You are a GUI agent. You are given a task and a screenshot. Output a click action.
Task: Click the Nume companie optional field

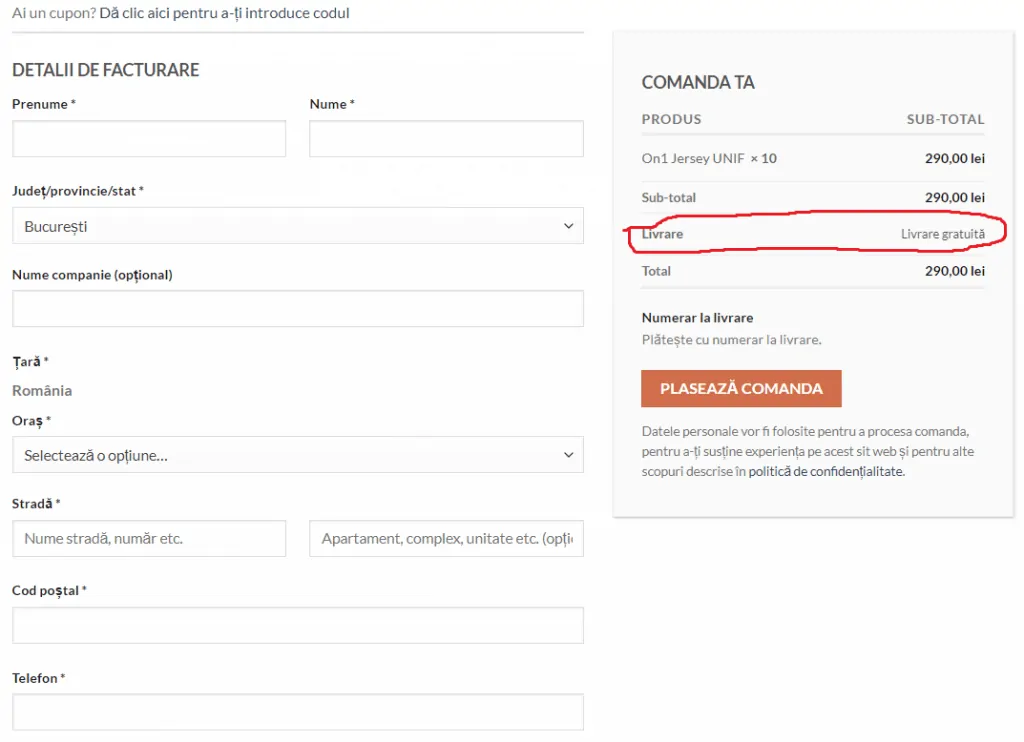298,308
